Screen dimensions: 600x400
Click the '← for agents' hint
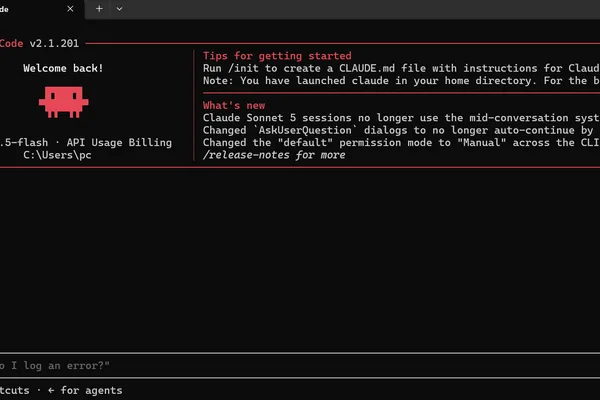[85, 390]
